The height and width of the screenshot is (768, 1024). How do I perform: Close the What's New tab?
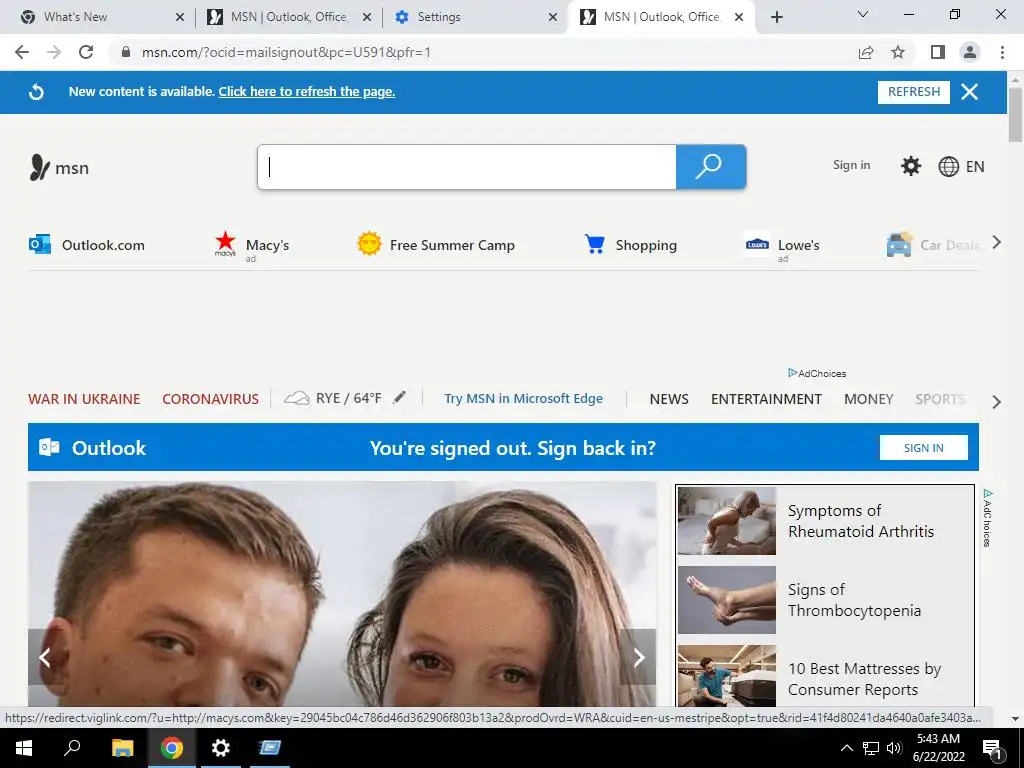click(180, 17)
